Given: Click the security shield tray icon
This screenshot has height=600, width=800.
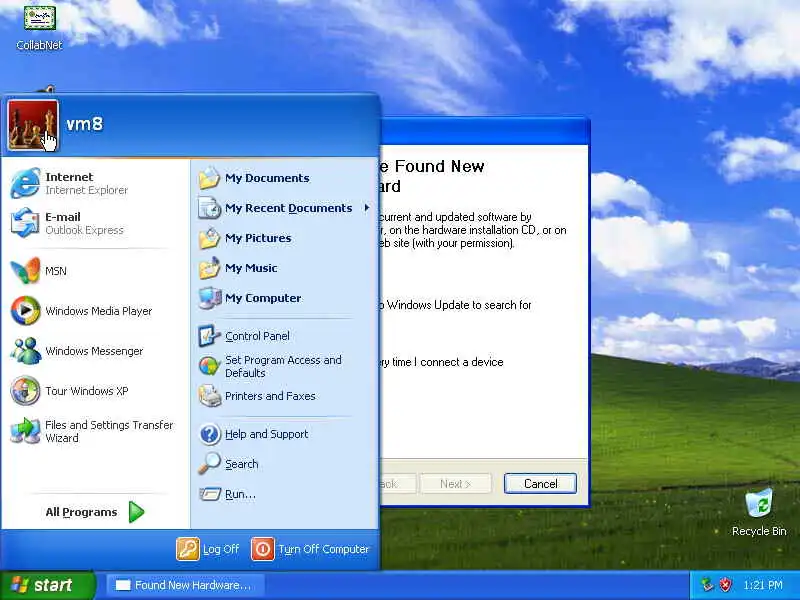Looking at the screenshot, I should (x=726, y=585).
